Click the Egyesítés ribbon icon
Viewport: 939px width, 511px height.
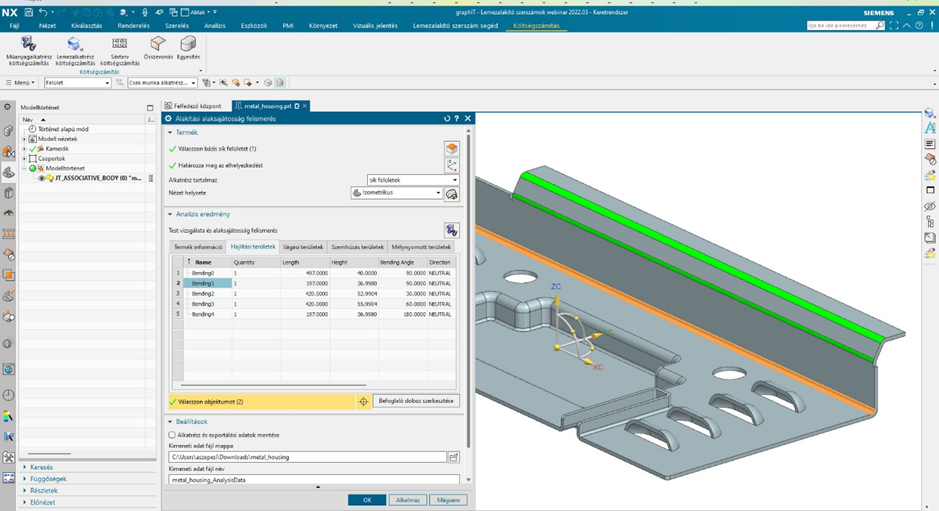click(188, 44)
